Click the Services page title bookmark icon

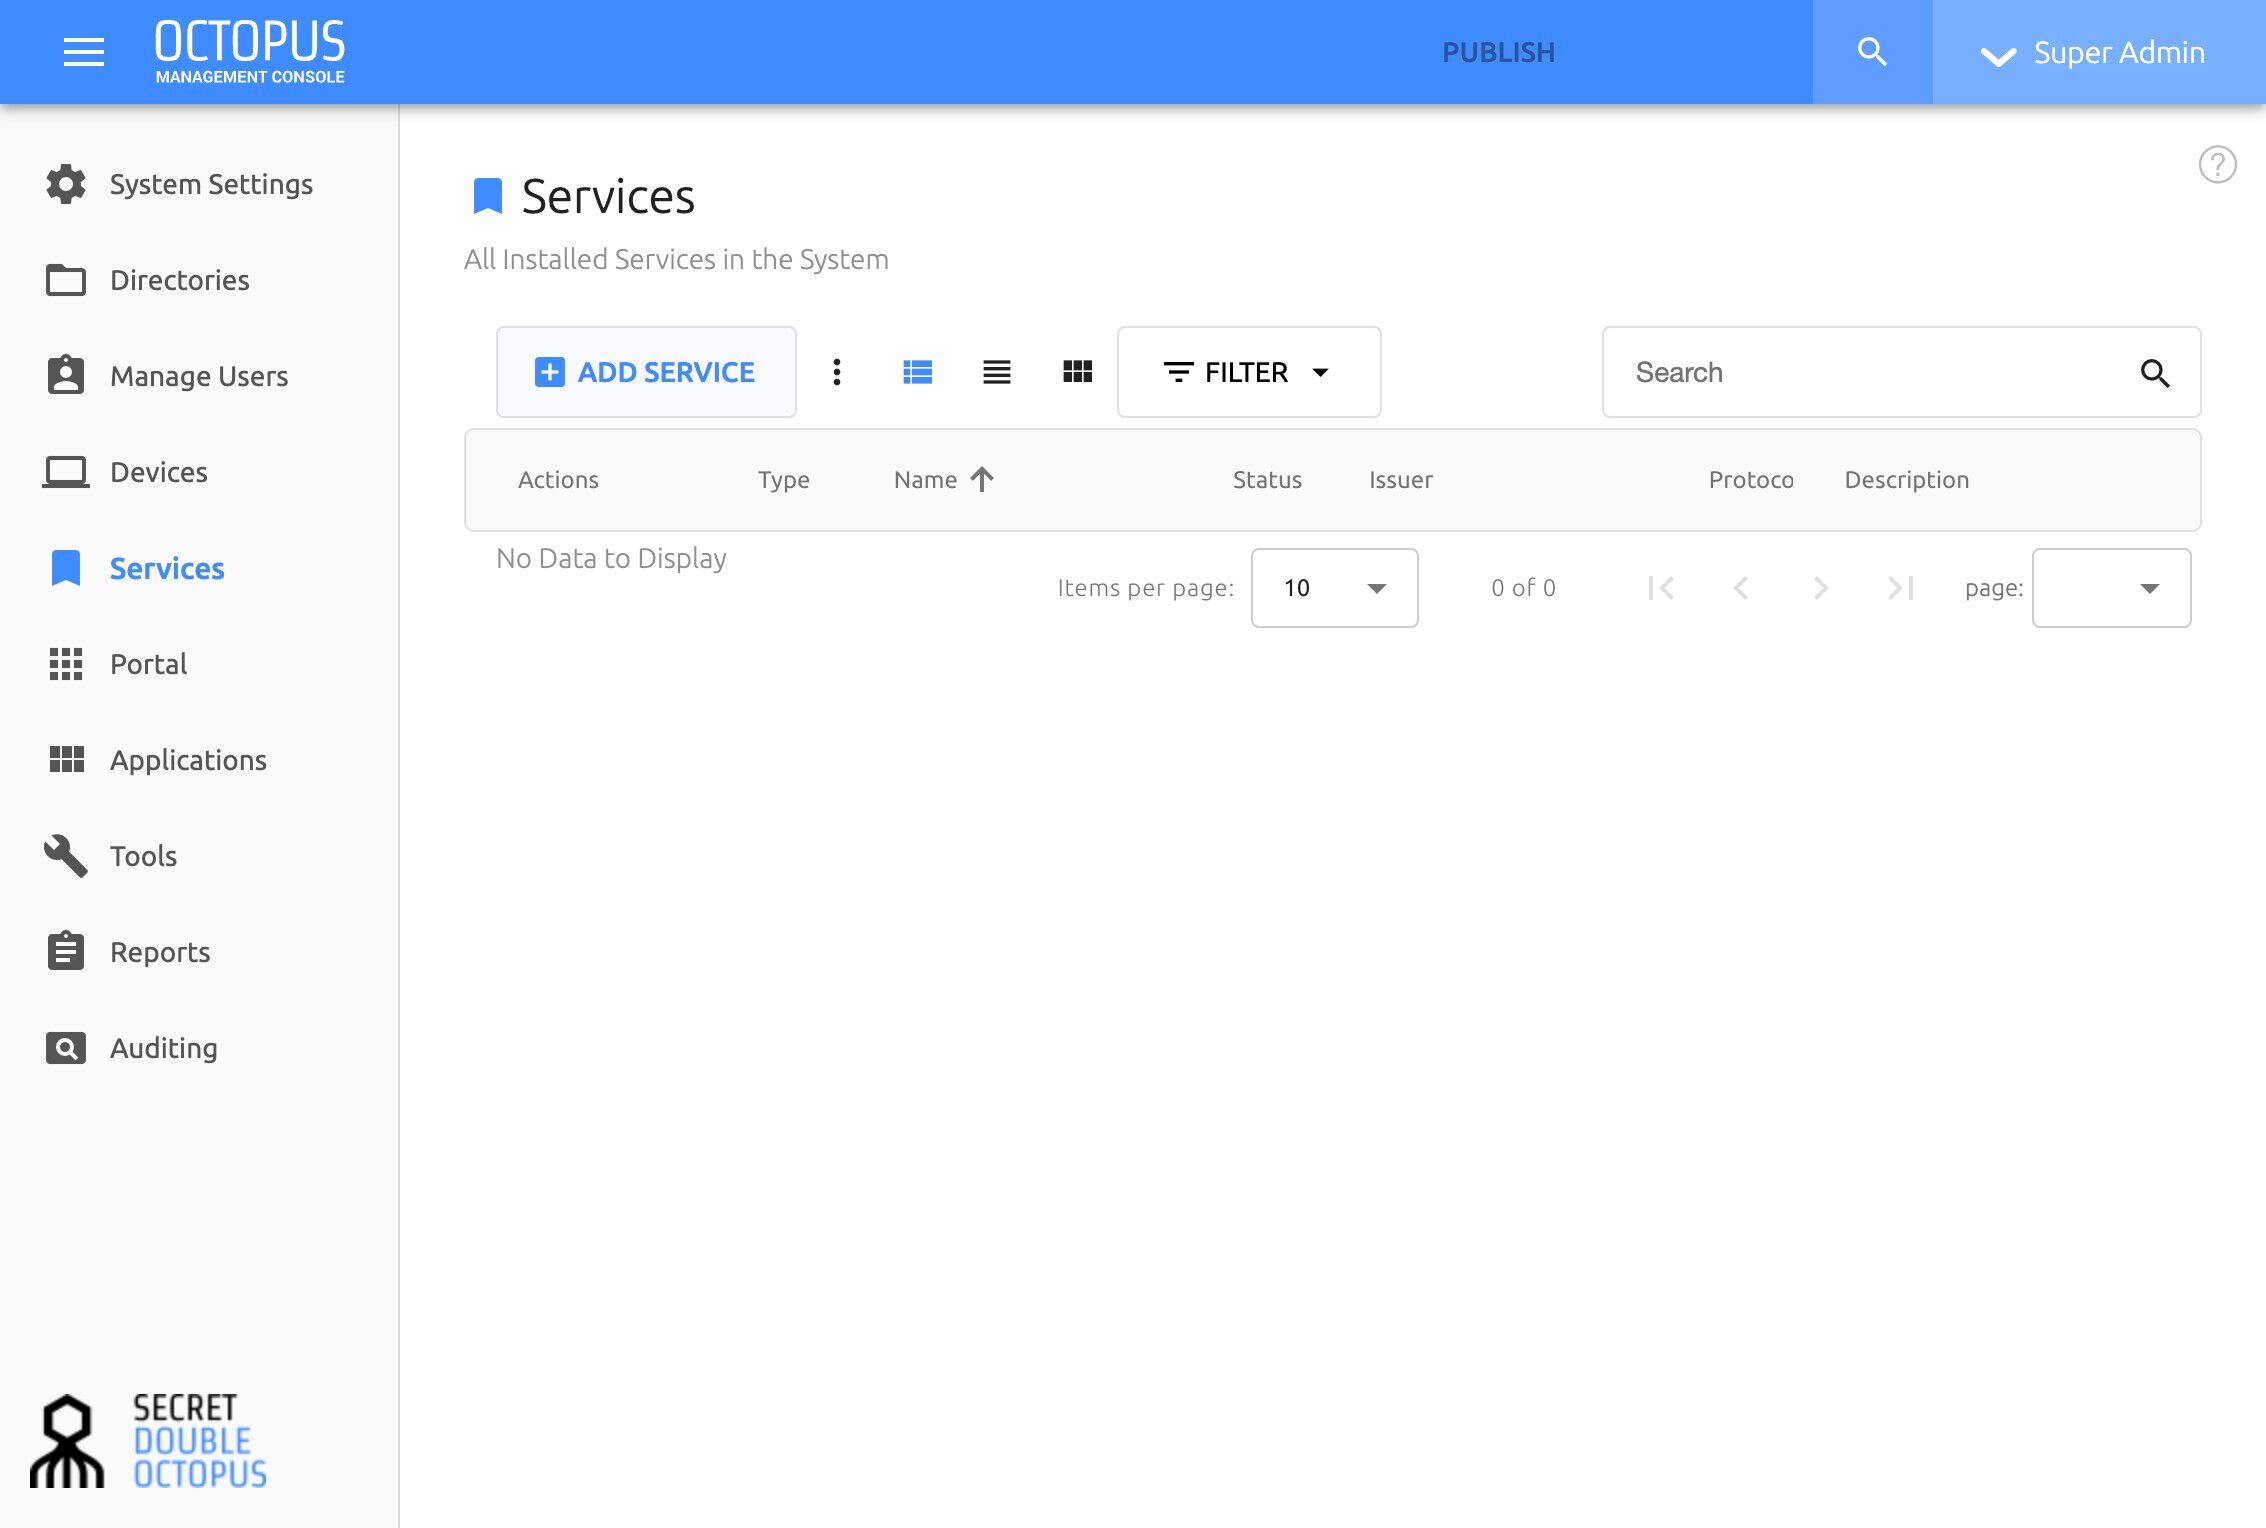click(x=487, y=196)
